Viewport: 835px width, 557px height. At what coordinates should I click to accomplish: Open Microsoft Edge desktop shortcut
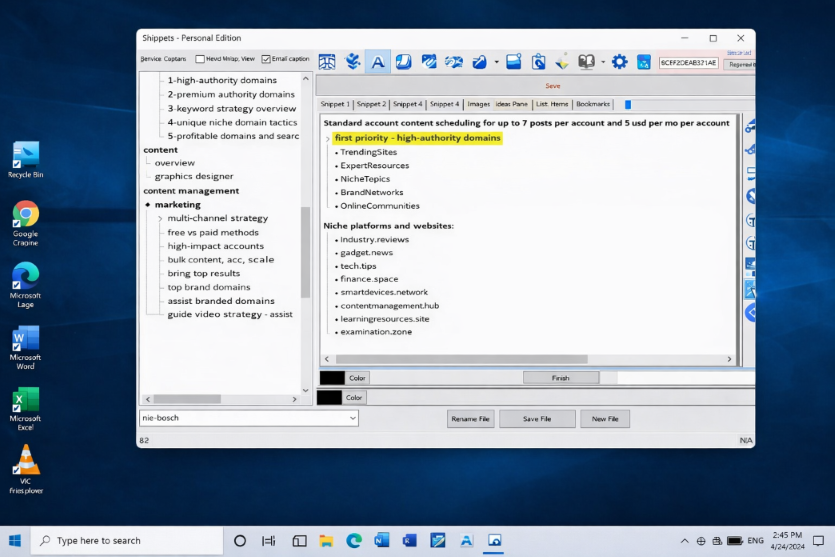point(26,285)
